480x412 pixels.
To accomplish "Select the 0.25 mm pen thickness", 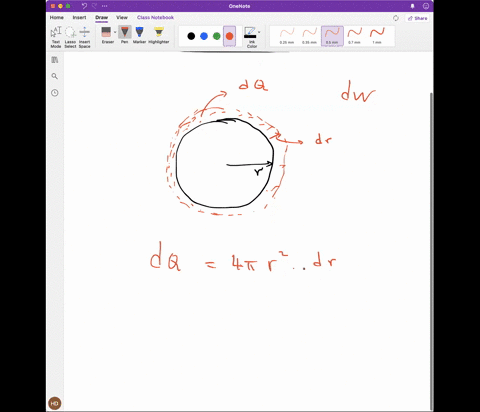I will point(287,36).
